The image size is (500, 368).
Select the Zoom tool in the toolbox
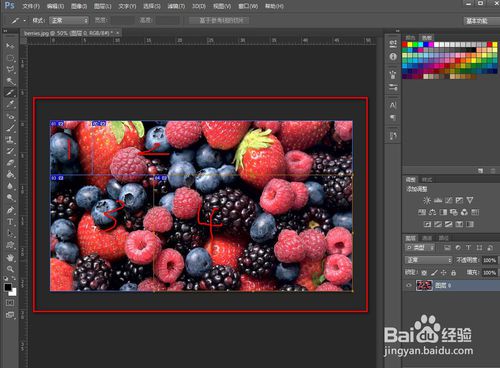click(x=10, y=269)
